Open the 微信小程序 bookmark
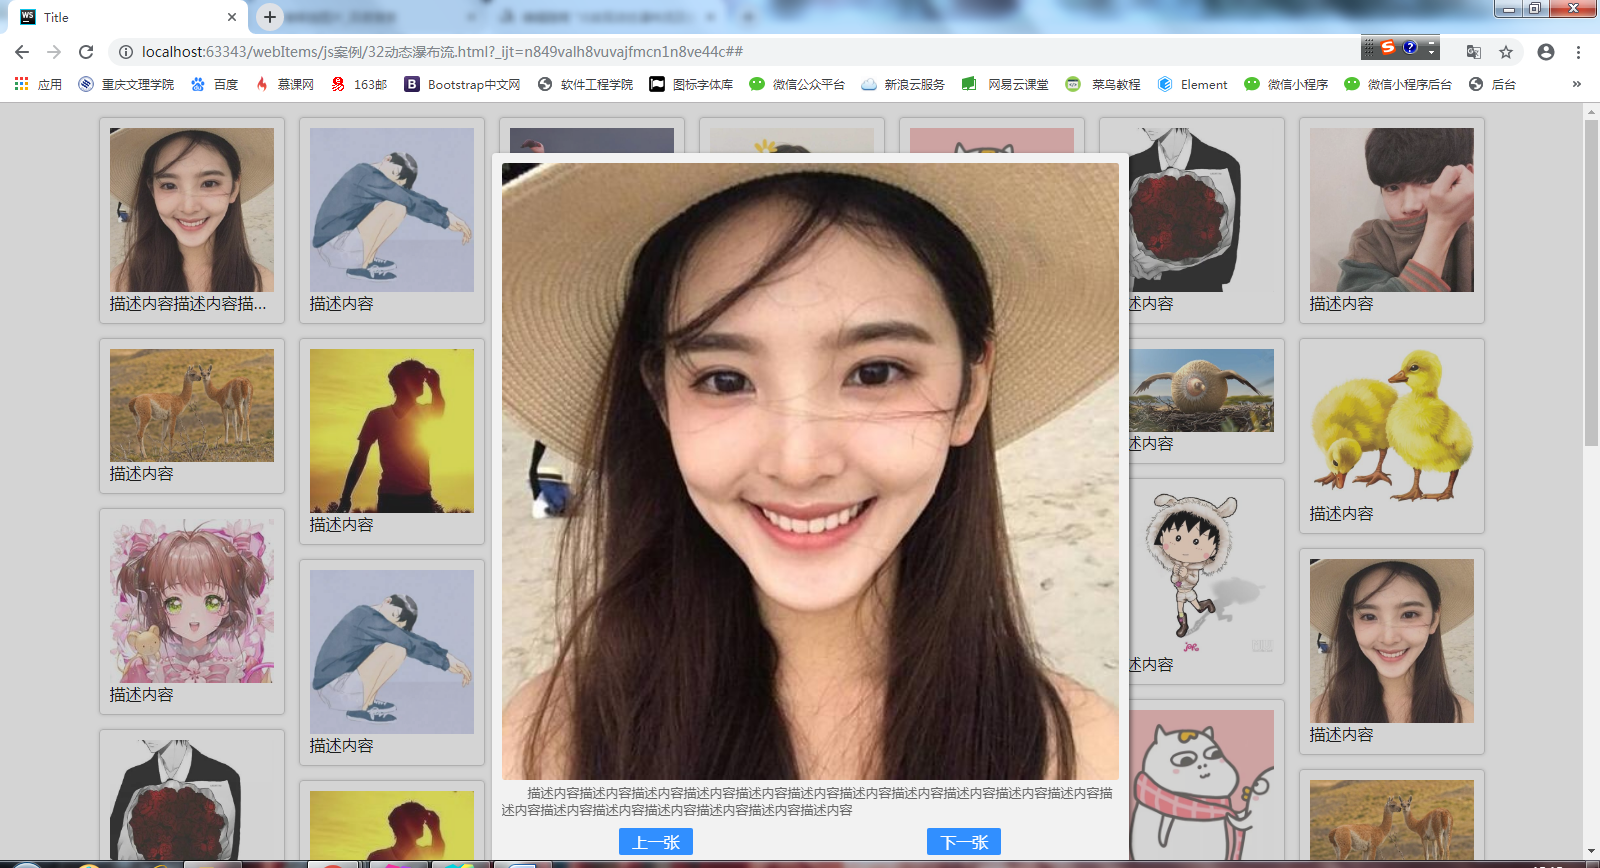Screen dimensions: 1600x868 [1286, 85]
